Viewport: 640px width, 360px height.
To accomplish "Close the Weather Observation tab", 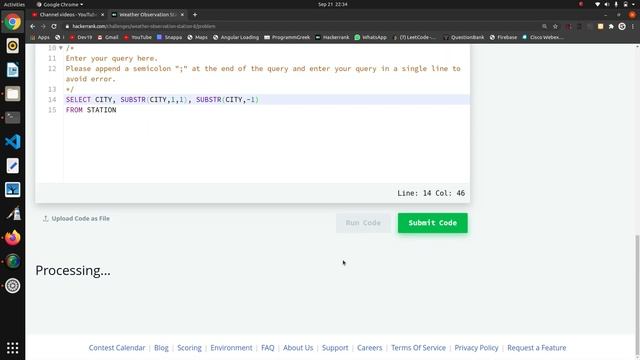I will pyautogui.click(x=182, y=15).
